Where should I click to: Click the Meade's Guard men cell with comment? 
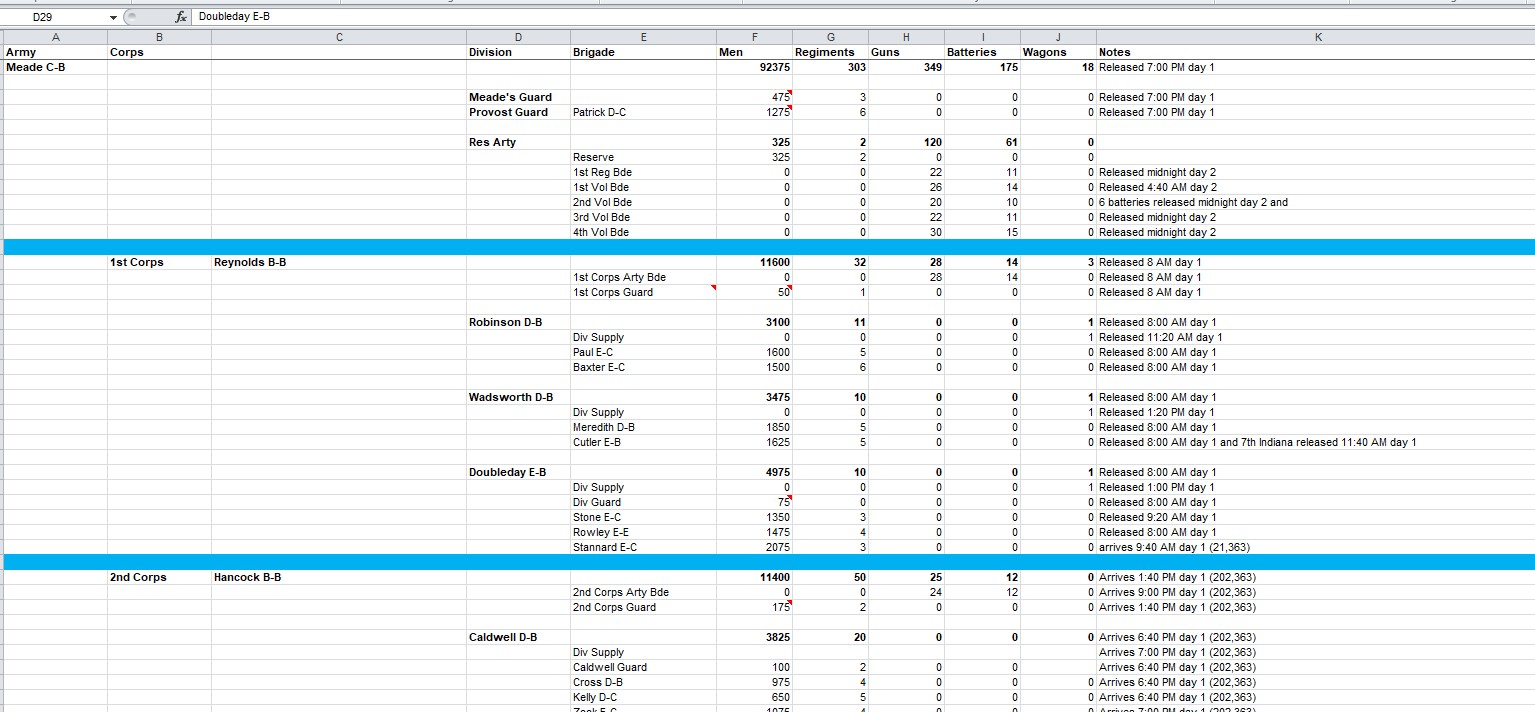click(755, 97)
